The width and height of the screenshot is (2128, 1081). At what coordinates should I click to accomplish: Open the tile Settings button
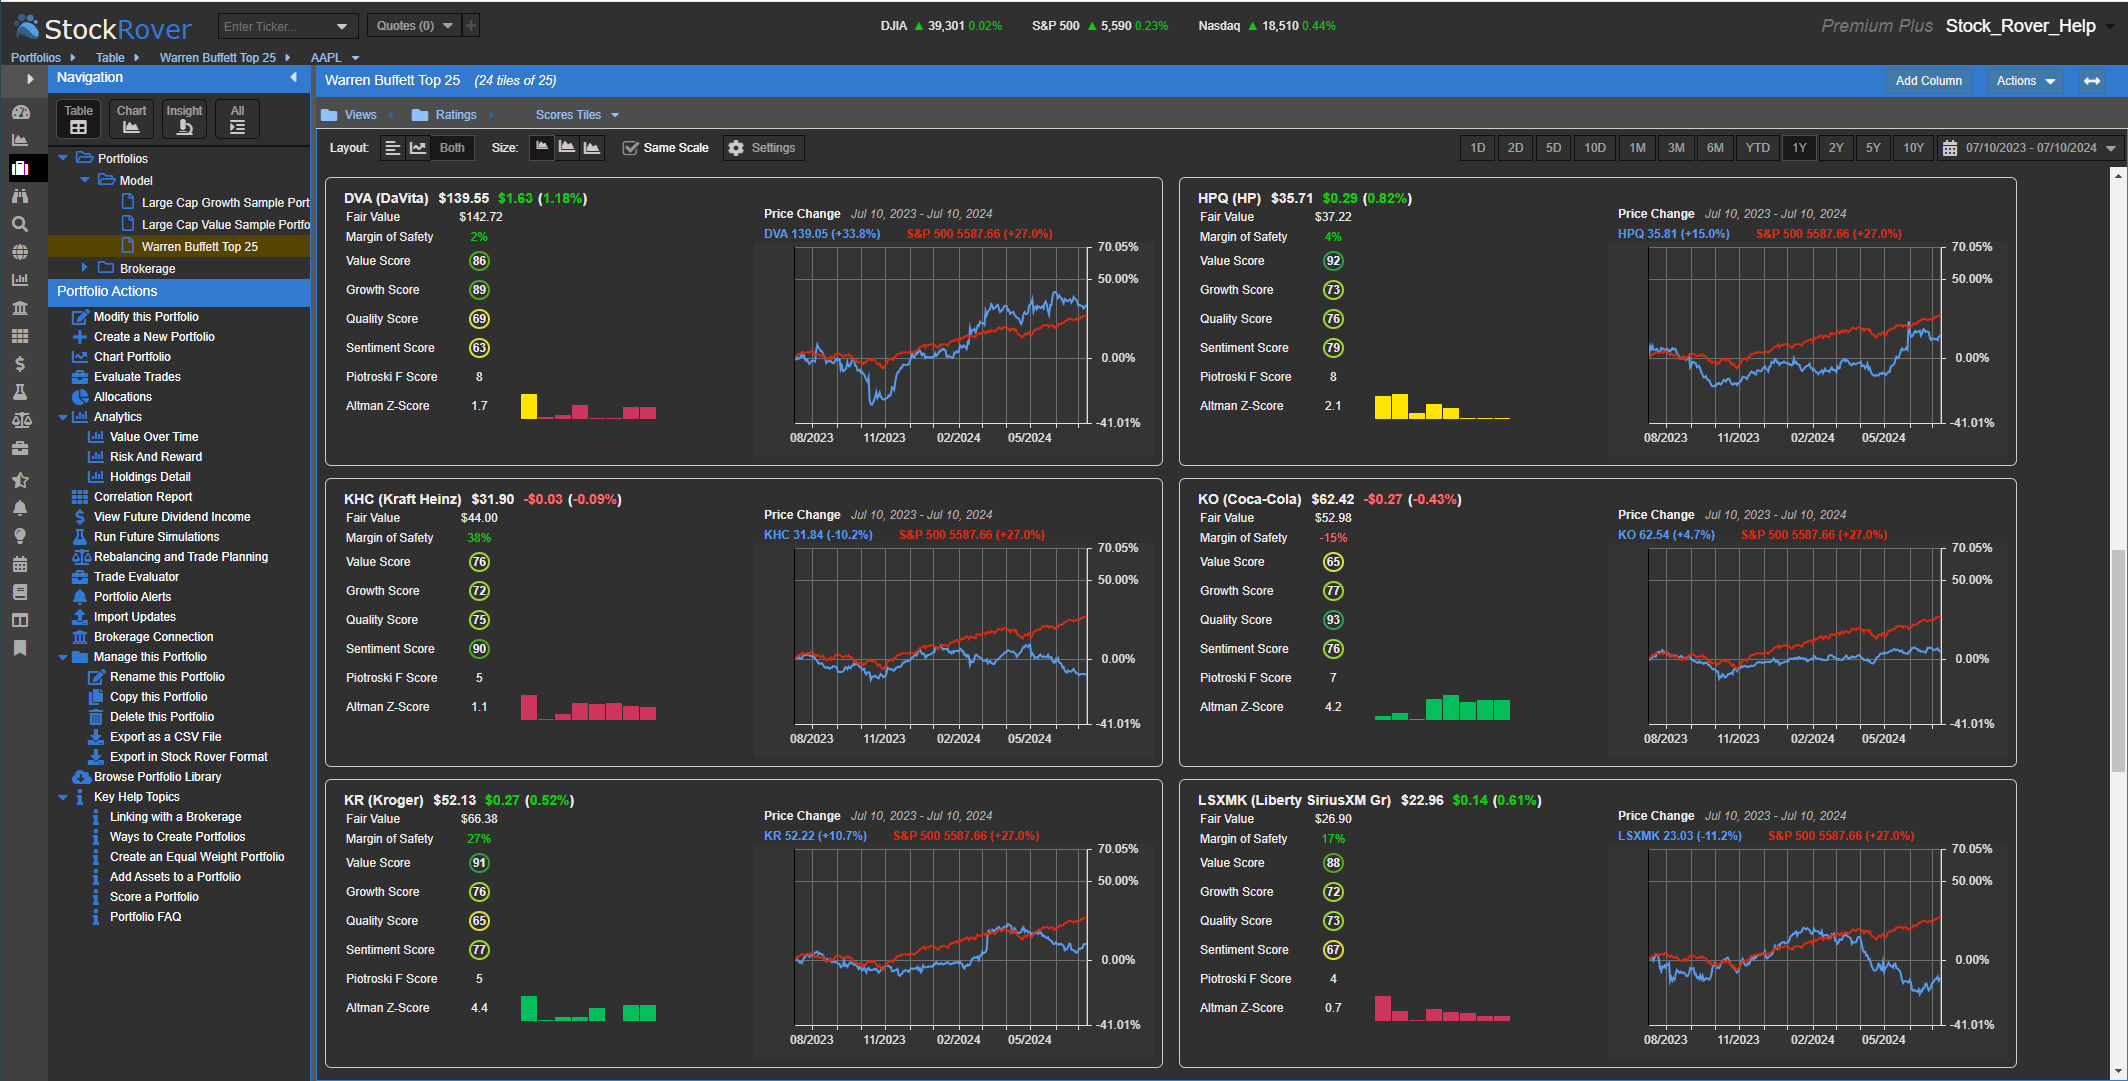point(762,148)
